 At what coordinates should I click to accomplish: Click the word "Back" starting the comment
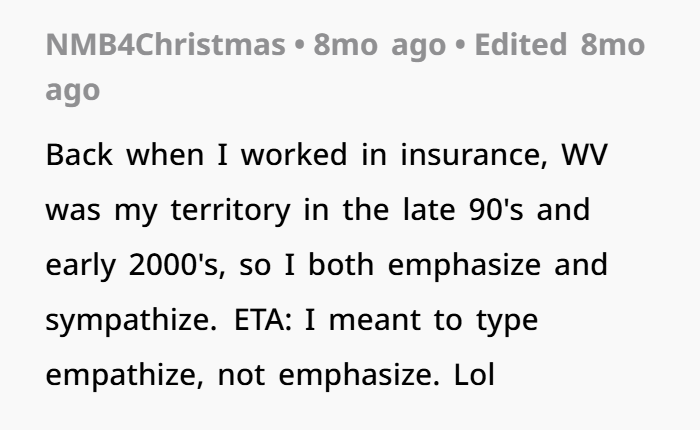coord(79,155)
